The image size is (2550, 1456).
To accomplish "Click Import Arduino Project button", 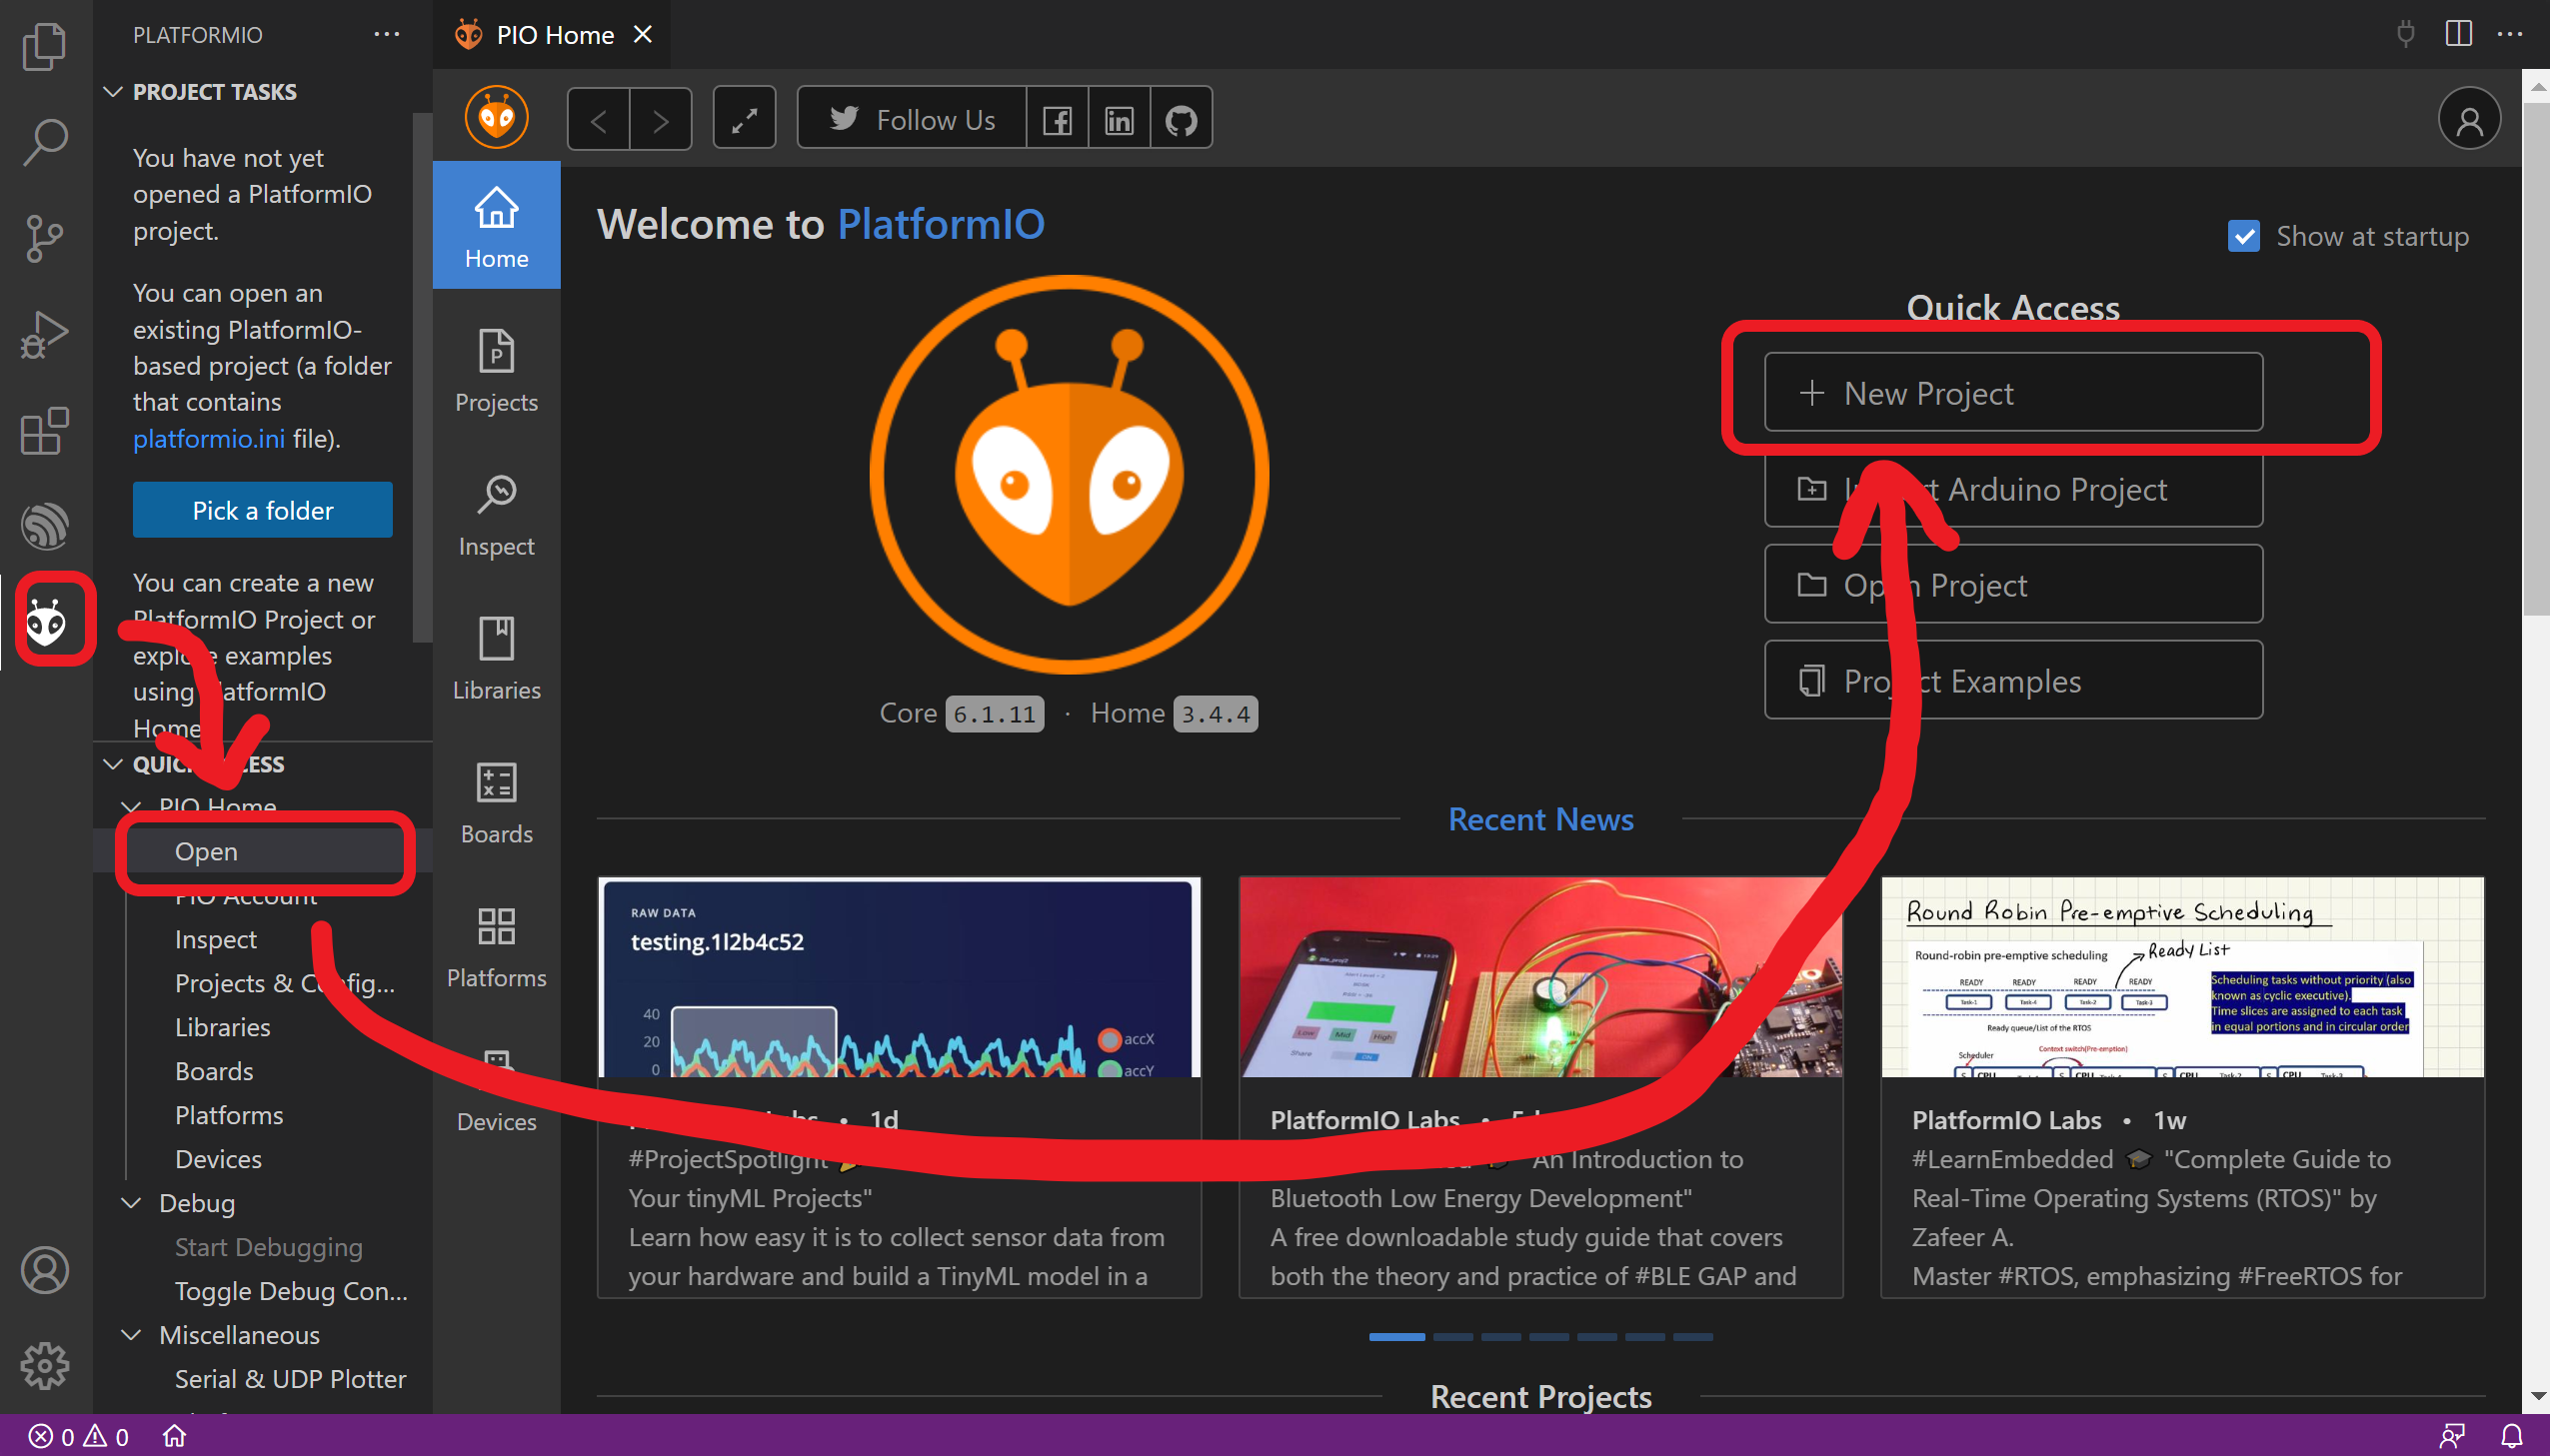I will point(2012,488).
